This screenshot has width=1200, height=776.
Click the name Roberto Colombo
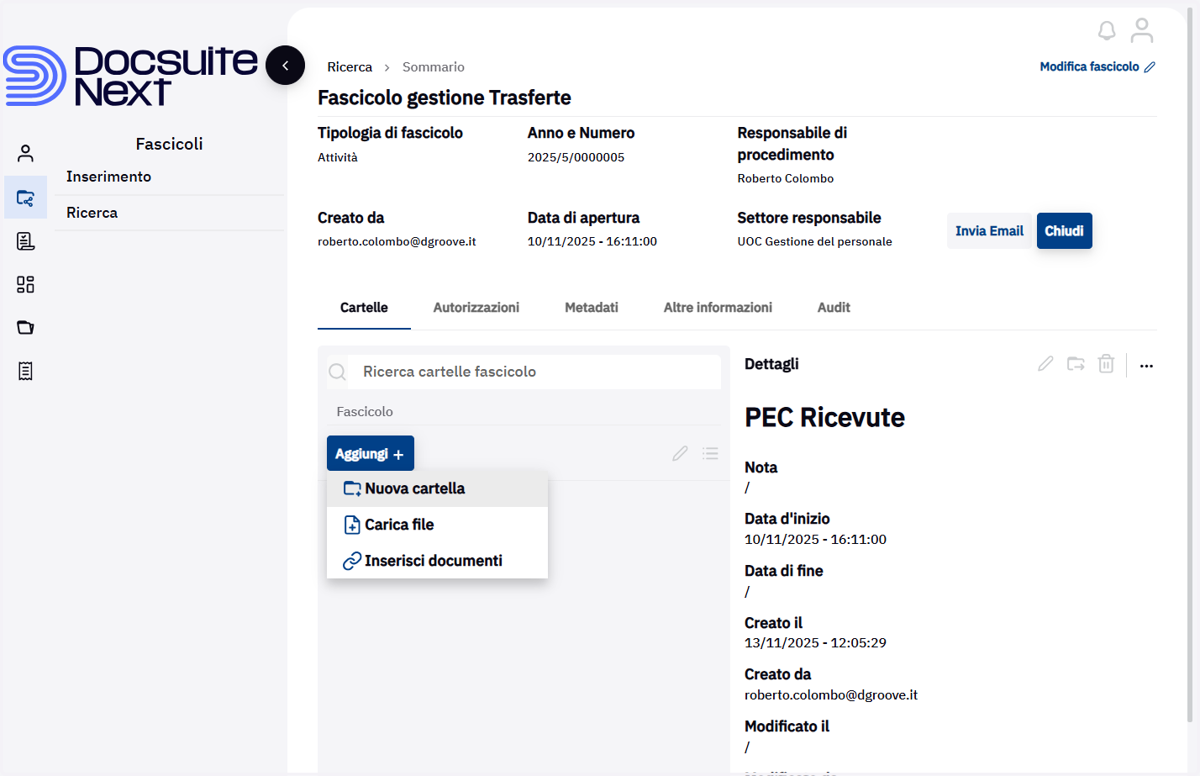tap(785, 179)
